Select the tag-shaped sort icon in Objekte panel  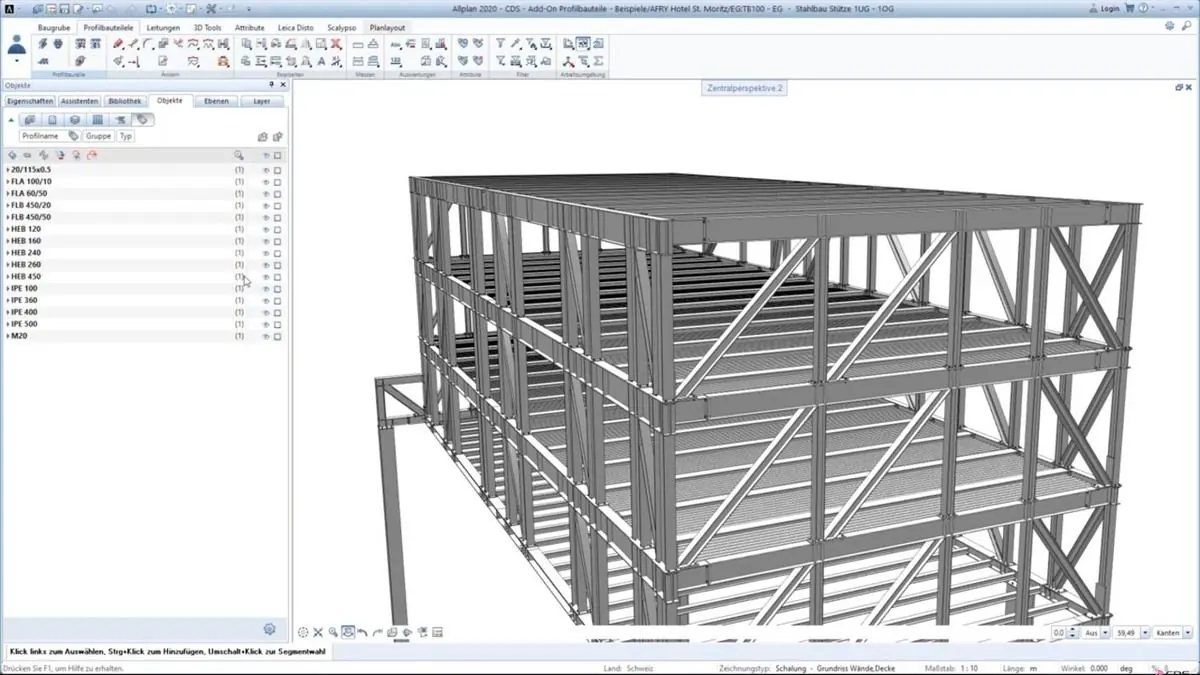142,120
